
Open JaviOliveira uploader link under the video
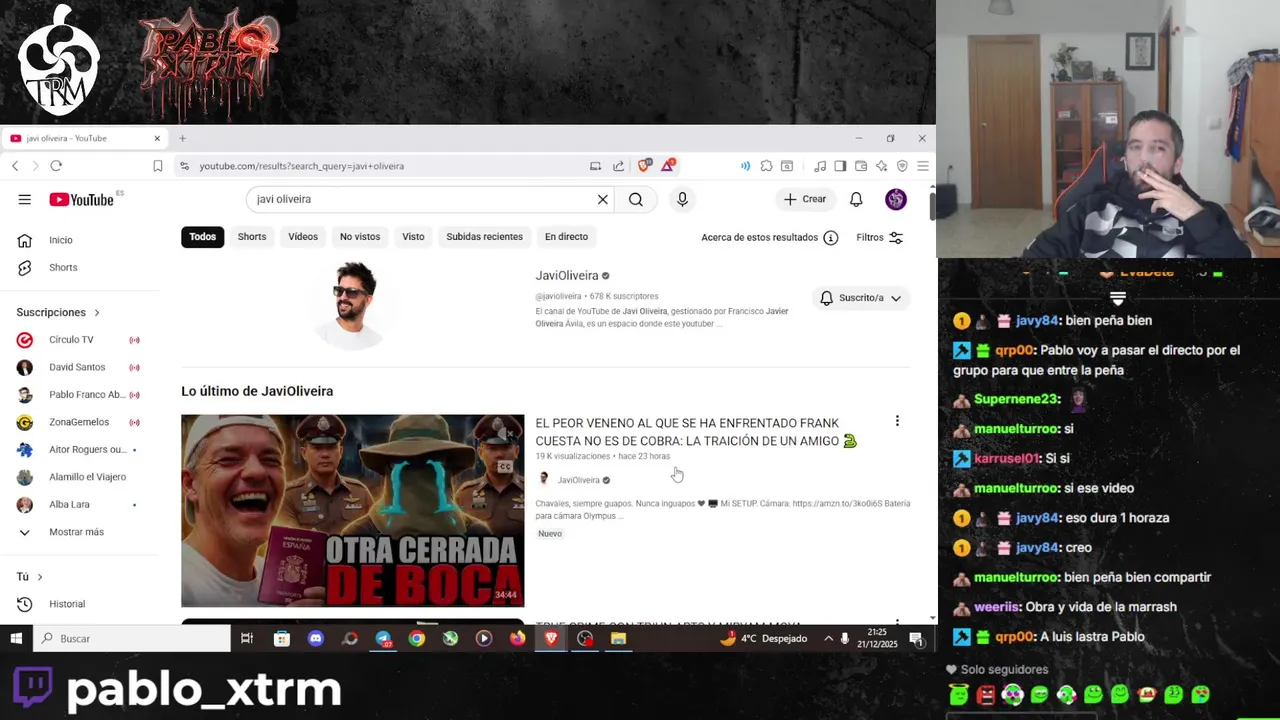(x=578, y=480)
